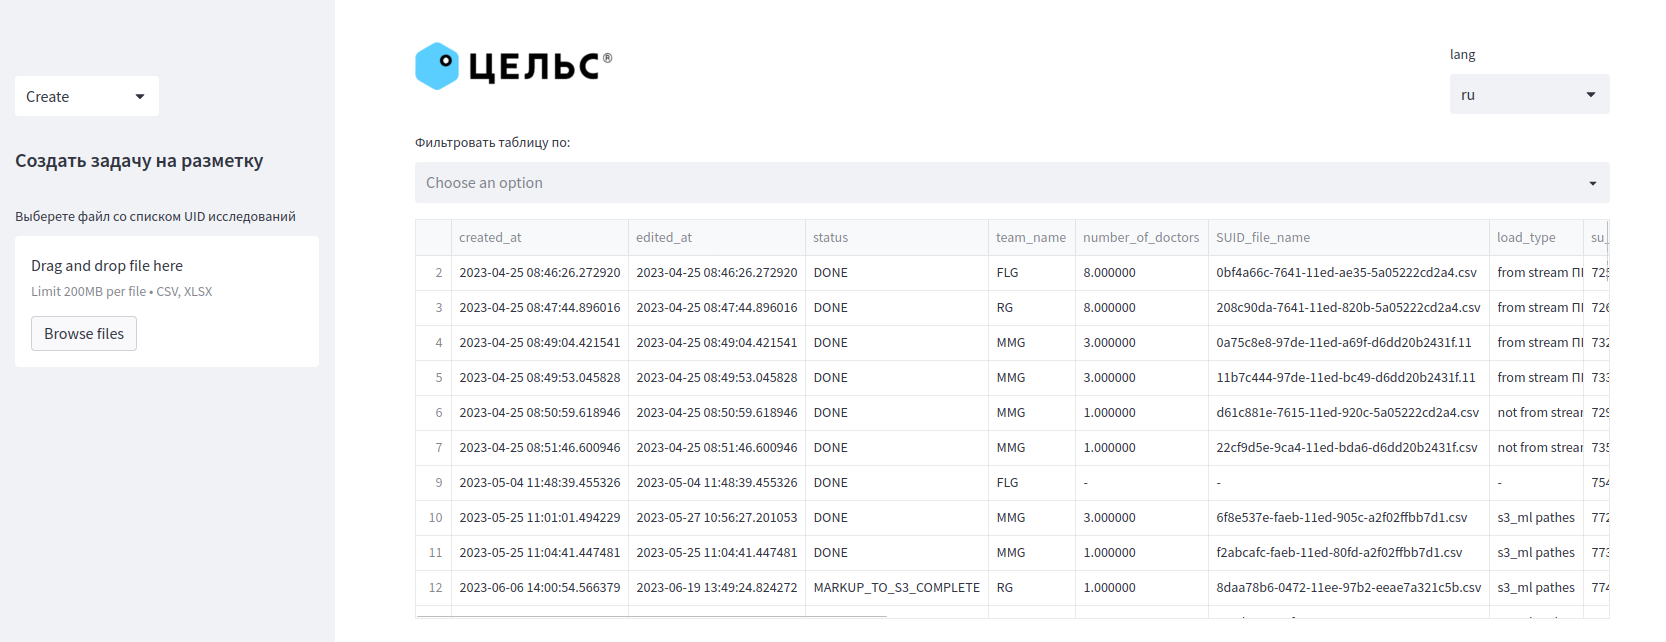Click MARKUP_TO_S3_COMPLETE status cell

coord(896,588)
